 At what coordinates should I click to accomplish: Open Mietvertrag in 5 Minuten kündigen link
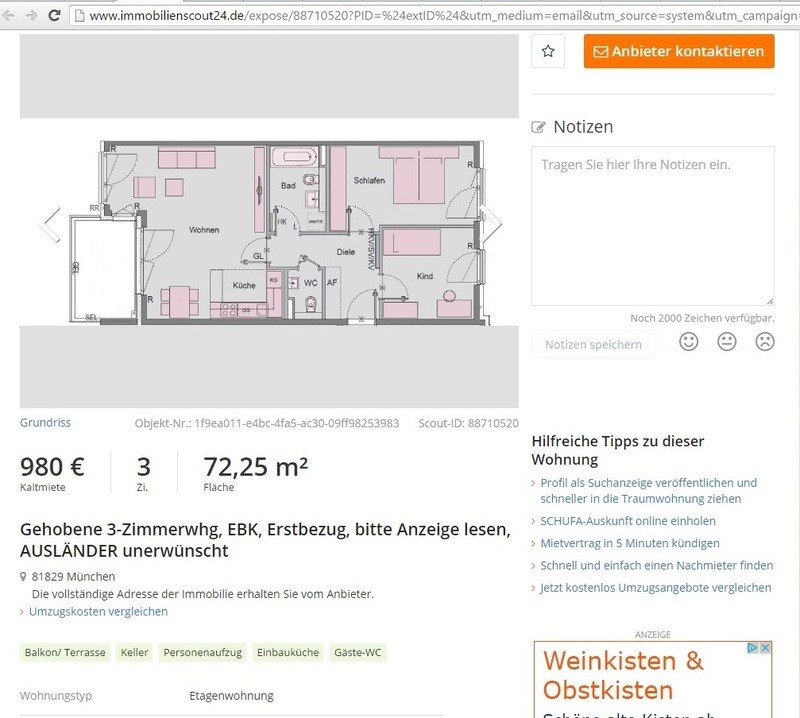point(630,543)
